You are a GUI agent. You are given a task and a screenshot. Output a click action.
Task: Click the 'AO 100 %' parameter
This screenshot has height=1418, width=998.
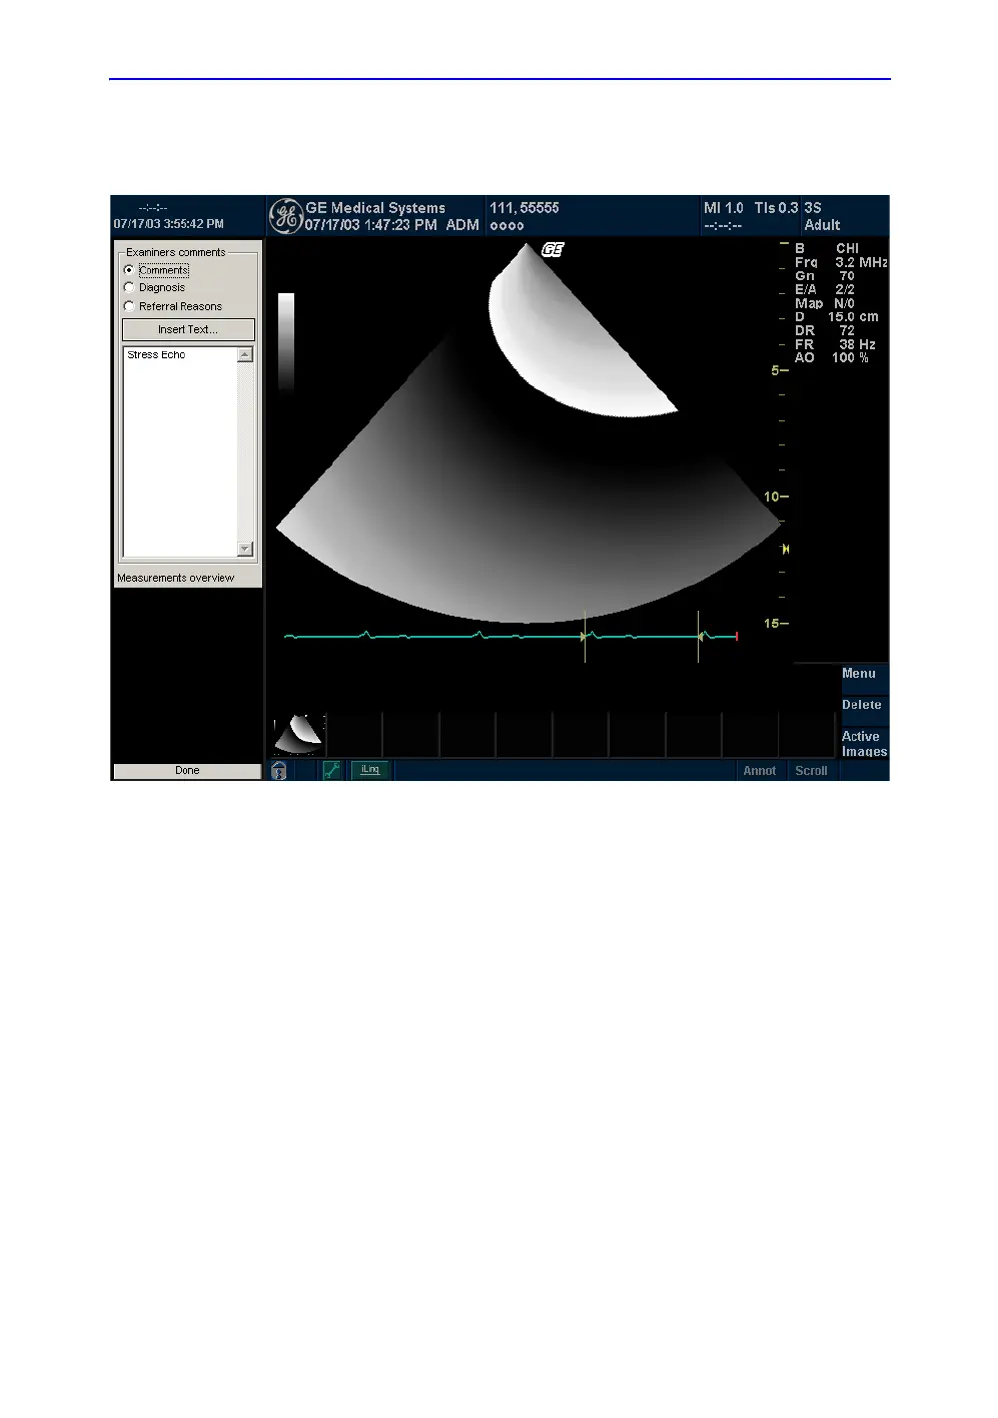(x=832, y=358)
